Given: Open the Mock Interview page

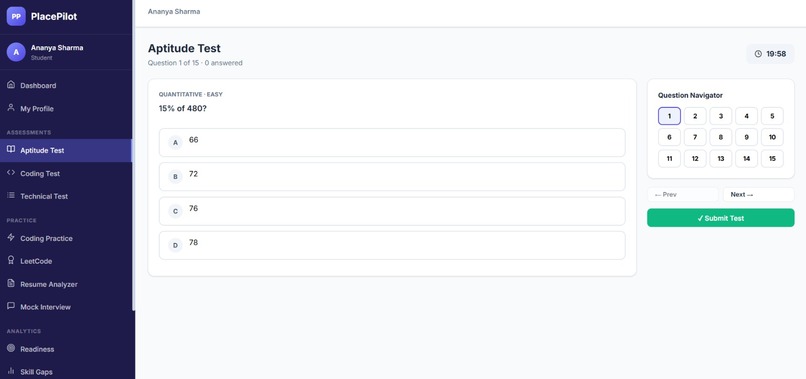Looking at the screenshot, I should (66, 306).
